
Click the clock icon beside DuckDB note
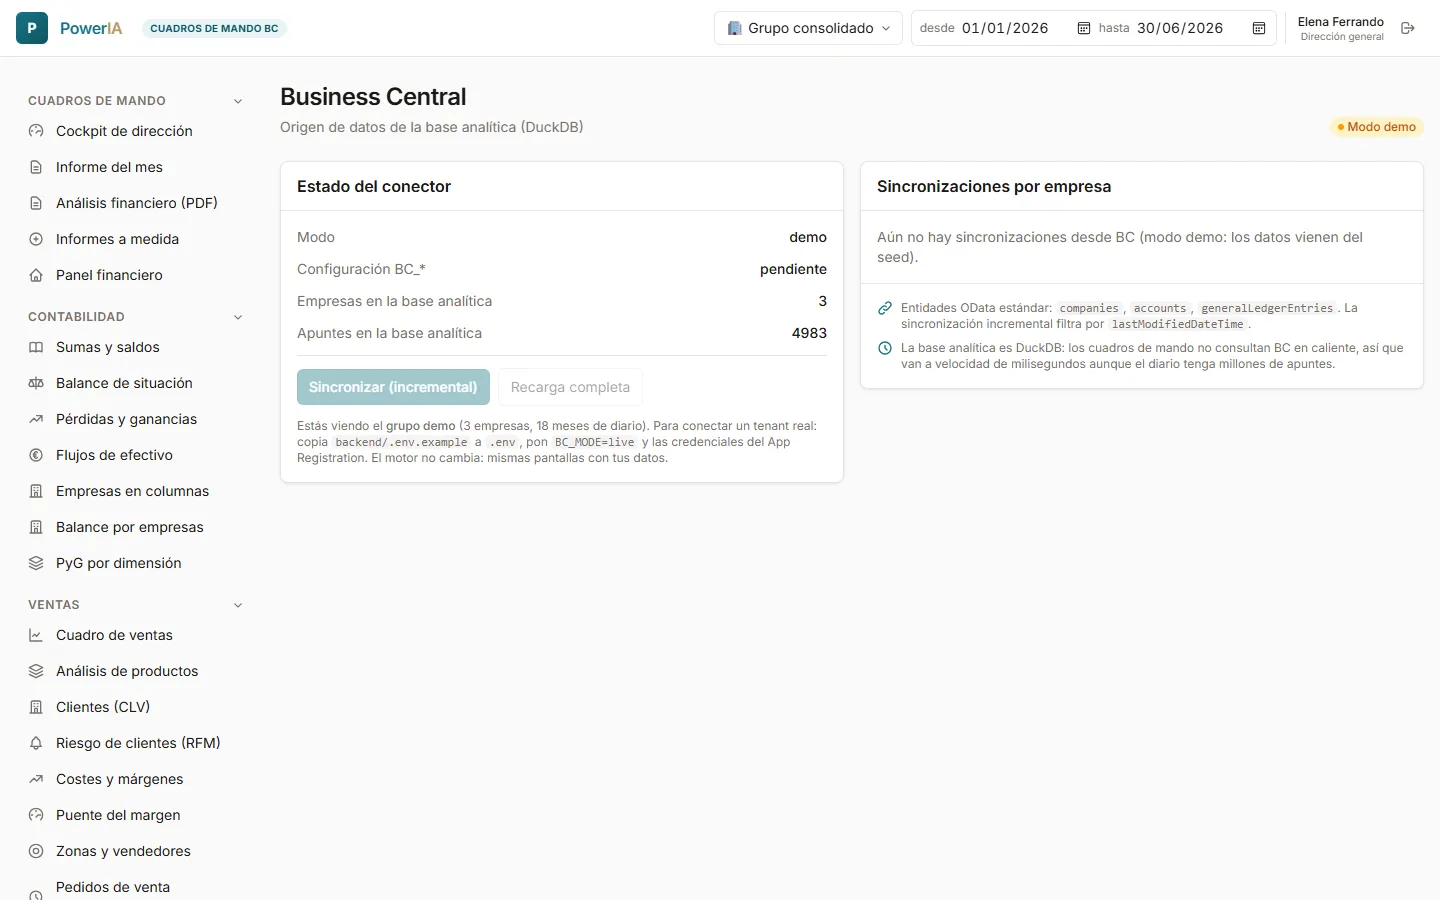(x=885, y=348)
